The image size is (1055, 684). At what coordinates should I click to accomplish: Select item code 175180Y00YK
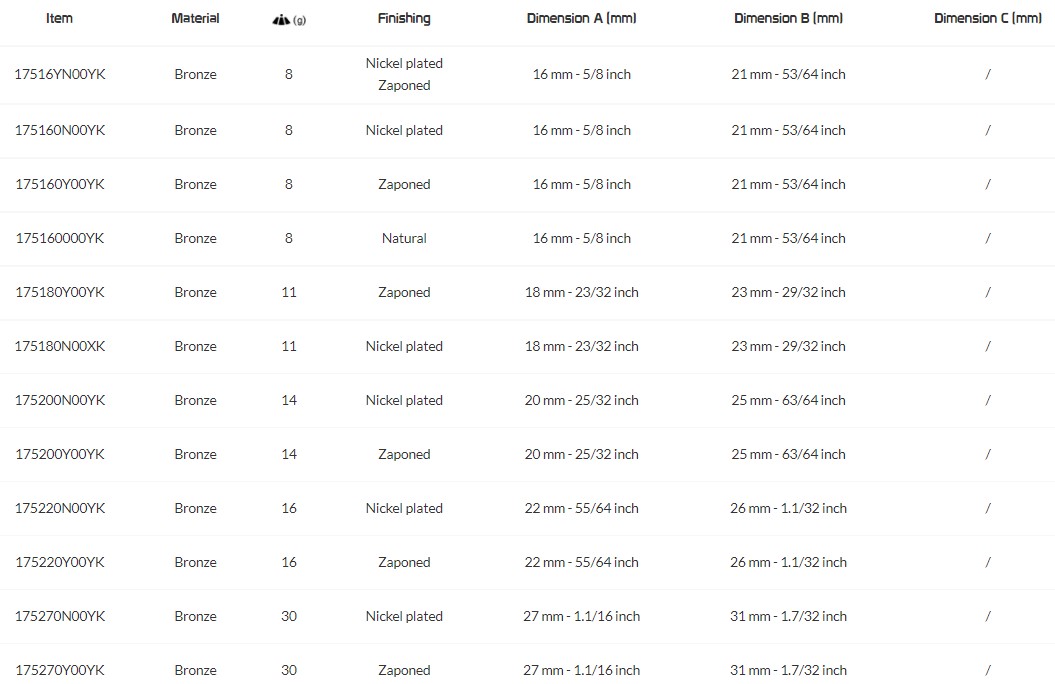point(60,292)
